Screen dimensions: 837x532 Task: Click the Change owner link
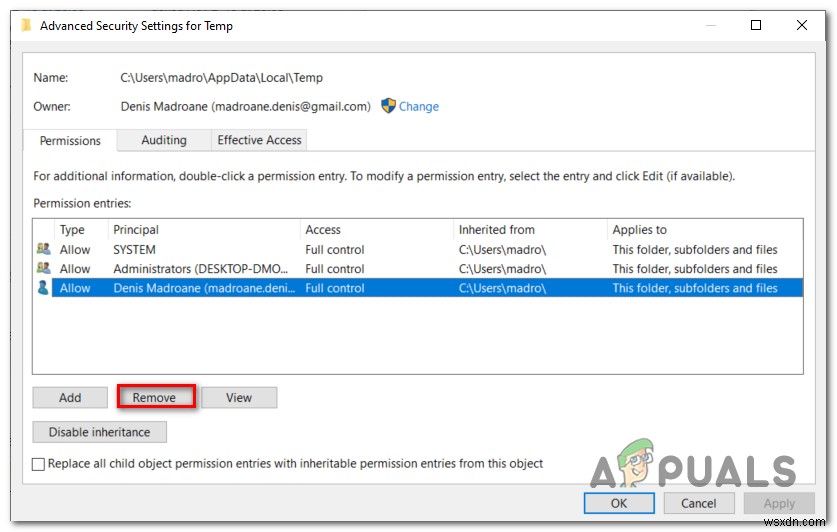coord(418,106)
